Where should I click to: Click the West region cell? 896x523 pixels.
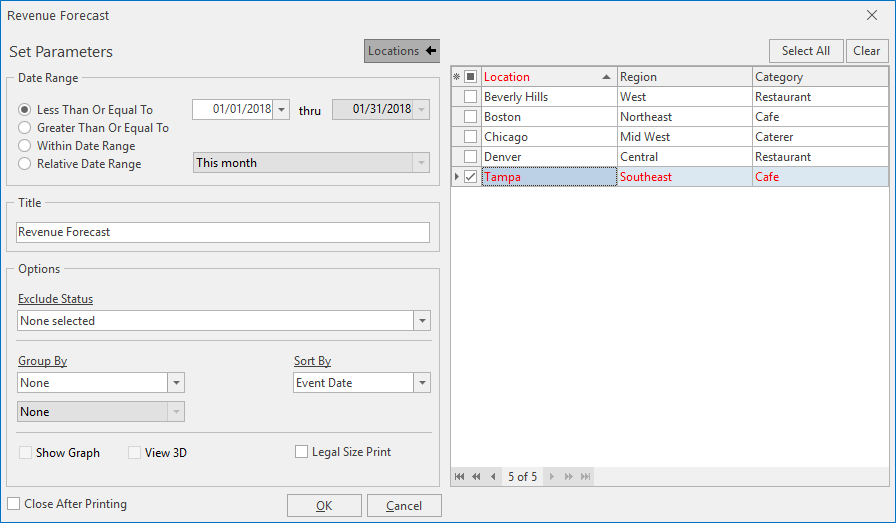click(685, 97)
